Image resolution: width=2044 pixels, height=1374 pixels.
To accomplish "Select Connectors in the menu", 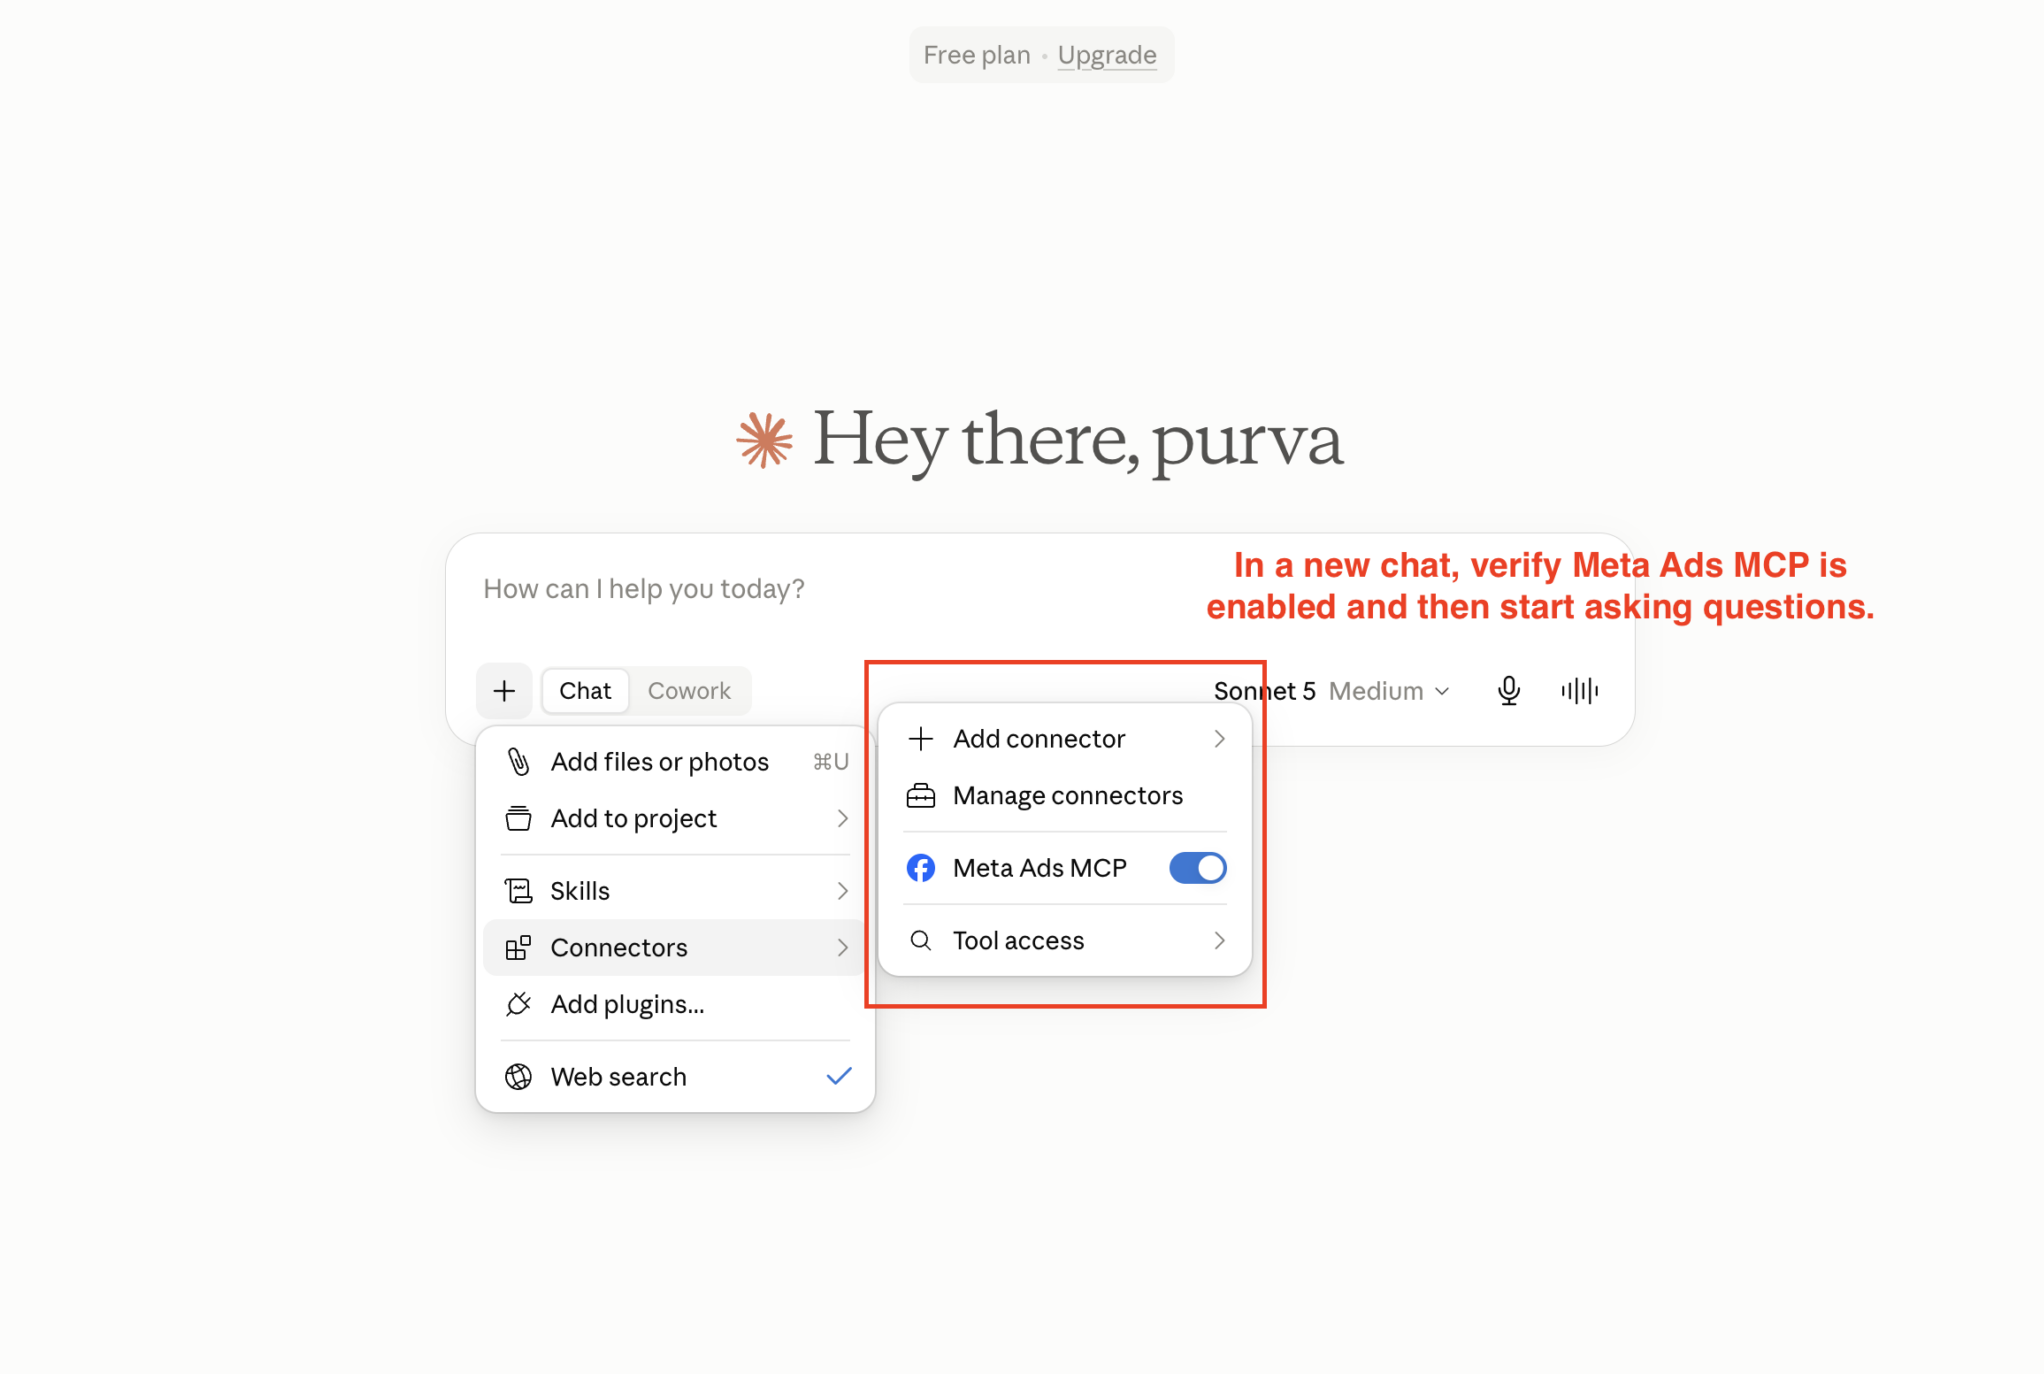I will [676, 948].
